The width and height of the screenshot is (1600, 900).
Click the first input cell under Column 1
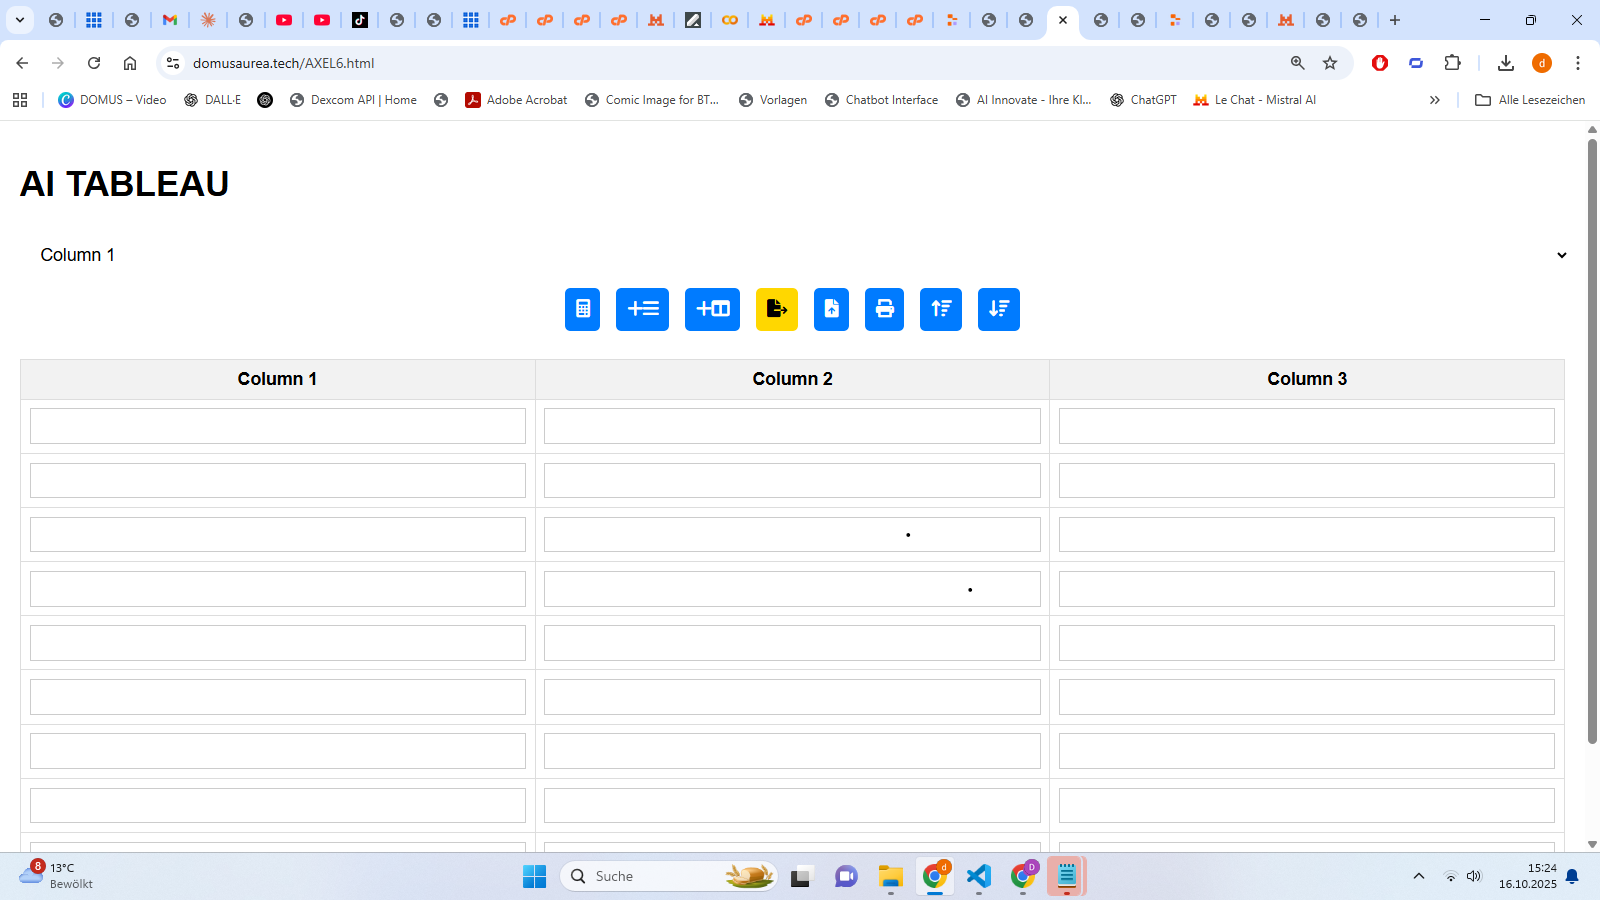click(277, 425)
